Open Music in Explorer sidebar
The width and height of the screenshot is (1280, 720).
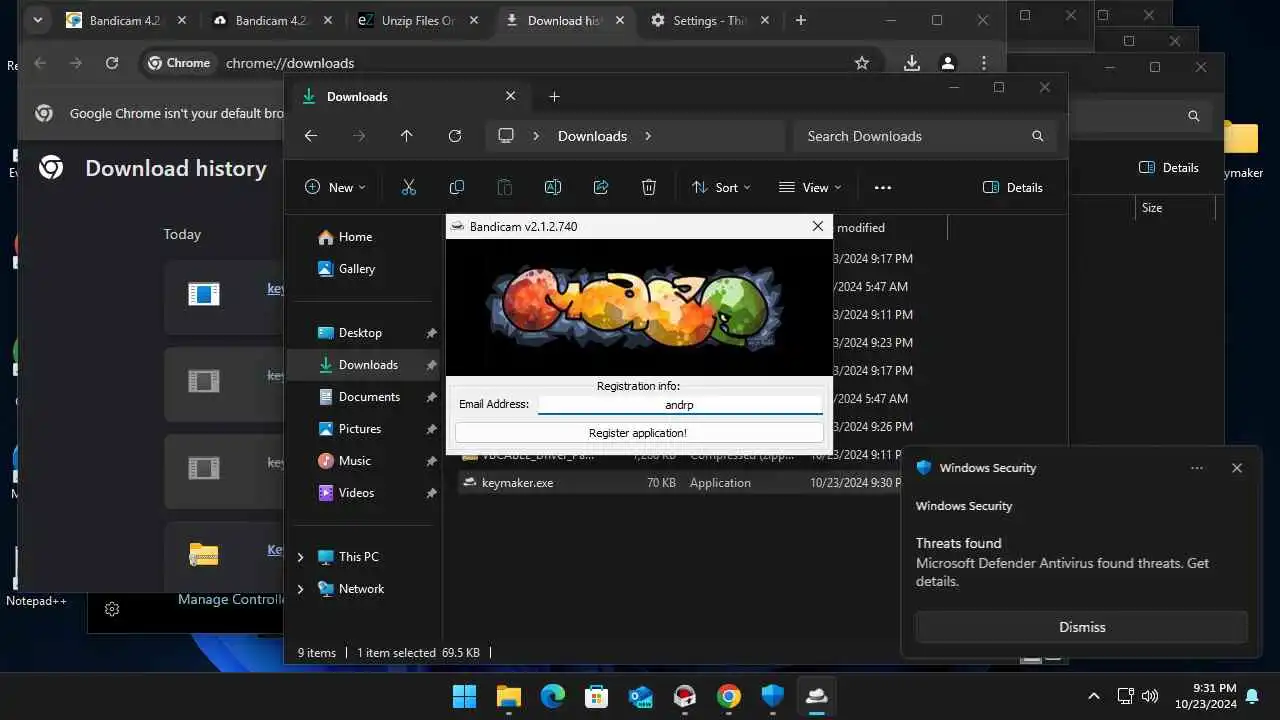[x=355, y=461]
